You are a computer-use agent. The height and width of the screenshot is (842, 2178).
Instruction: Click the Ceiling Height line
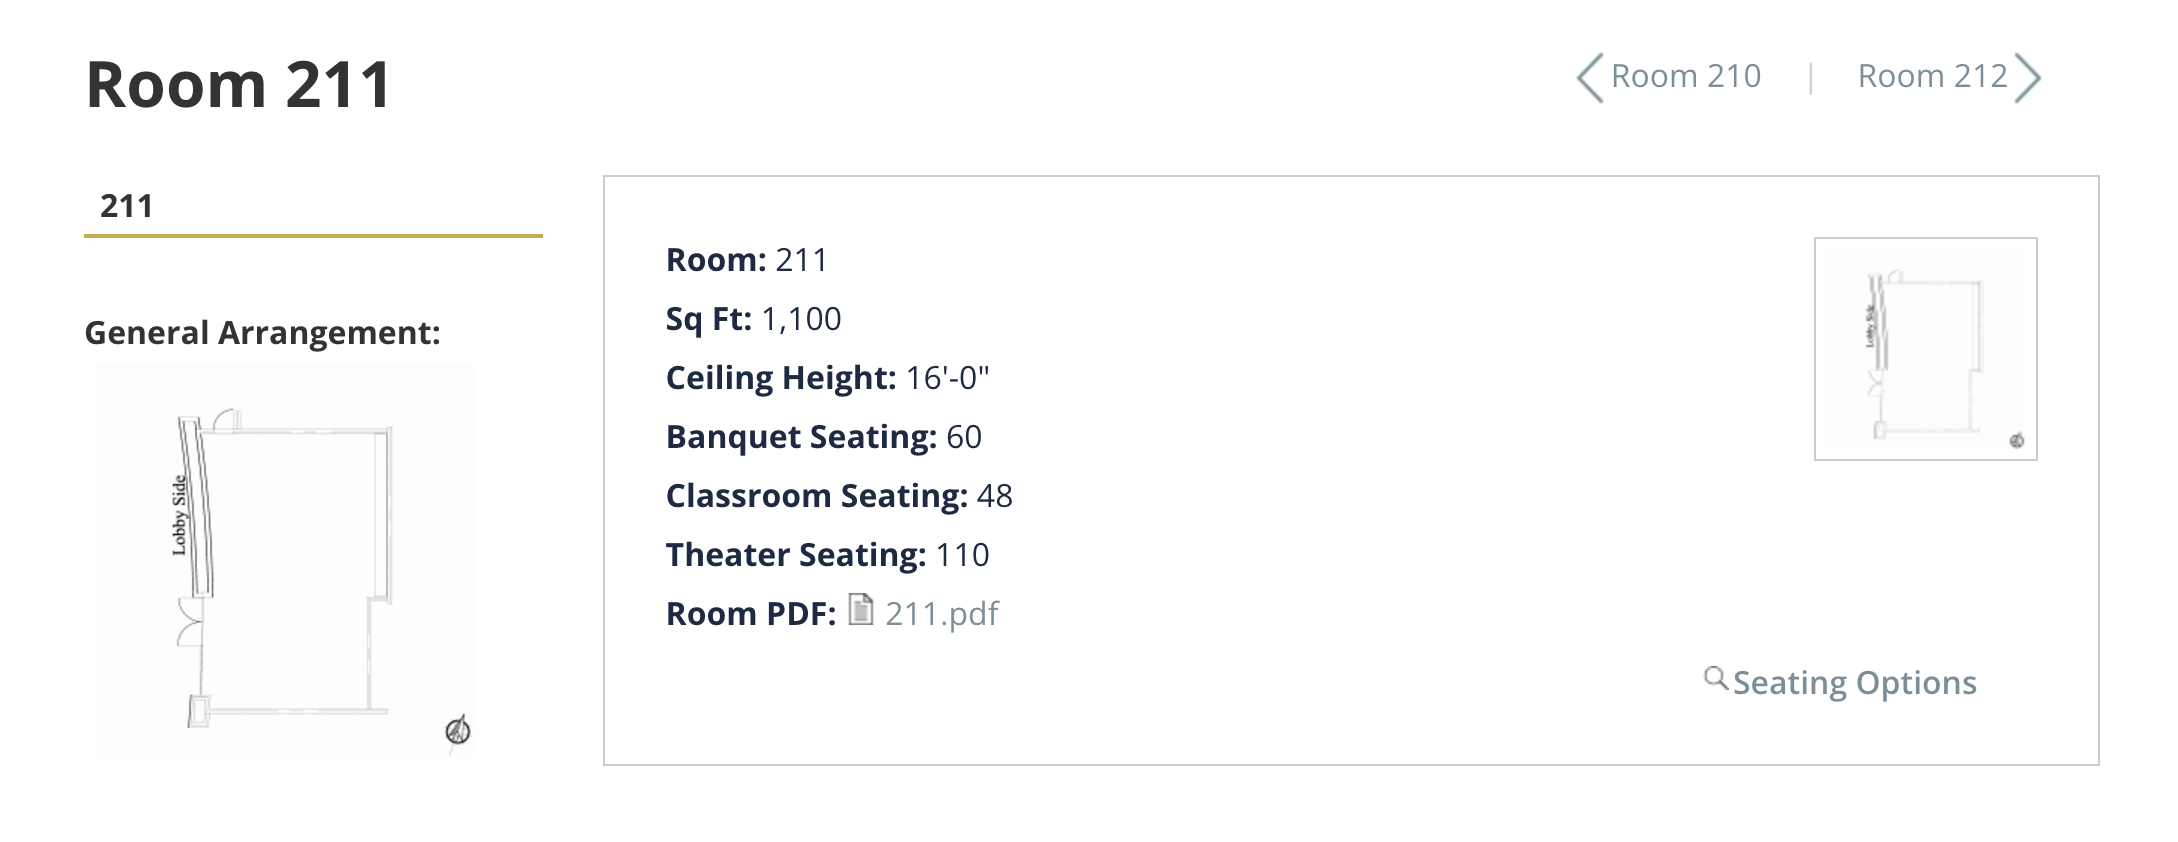[x=827, y=378]
